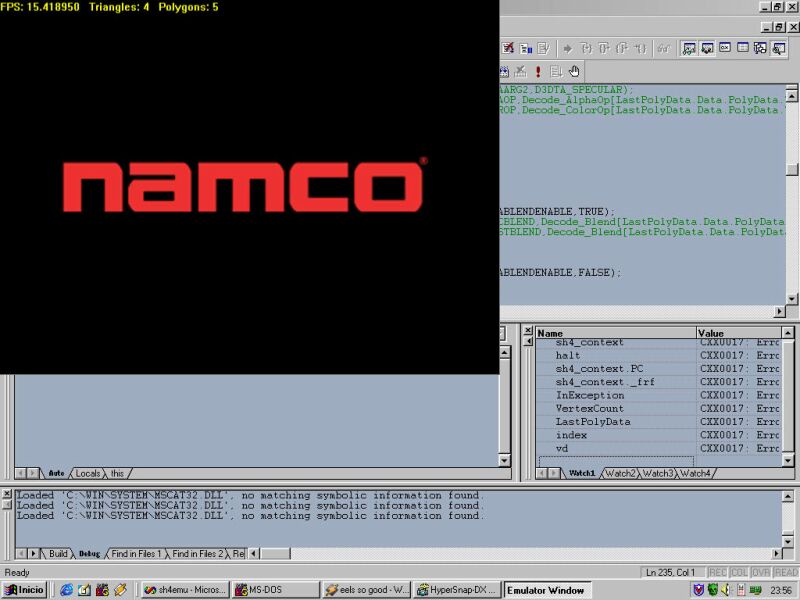The width and height of the screenshot is (800, 600).
Task: Toggle the Disassembly window toolbar button
Action: pos(779,48)
